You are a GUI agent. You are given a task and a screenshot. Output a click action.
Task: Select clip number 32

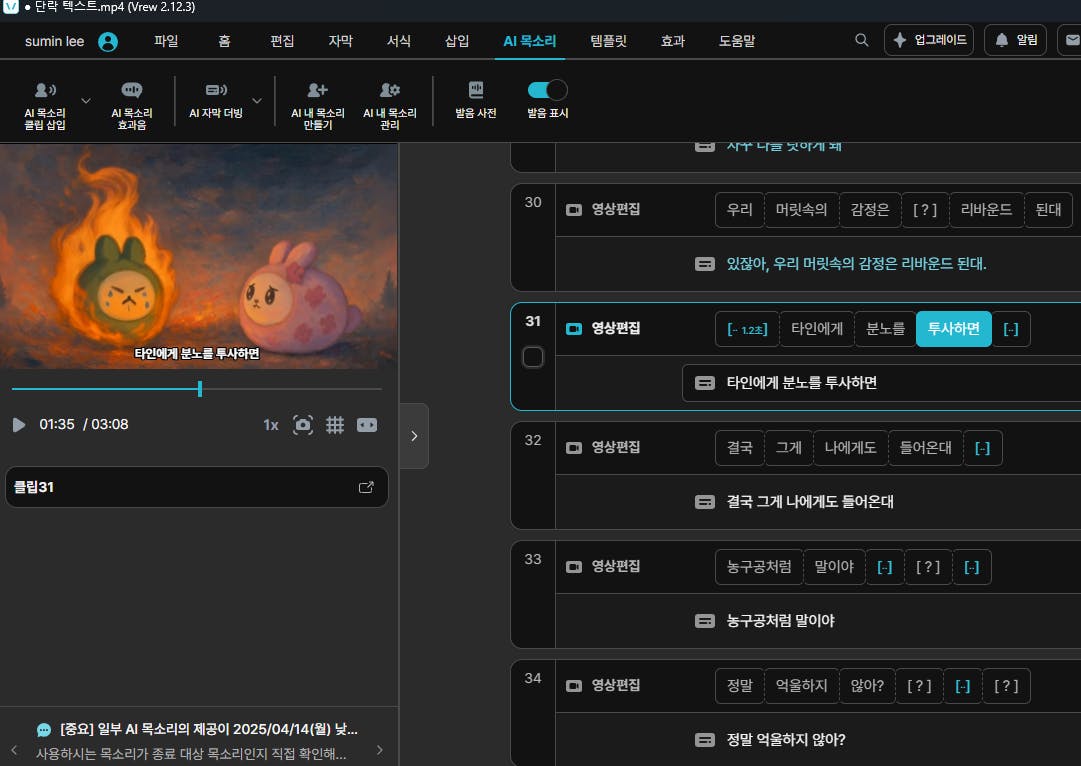[533, 441]
